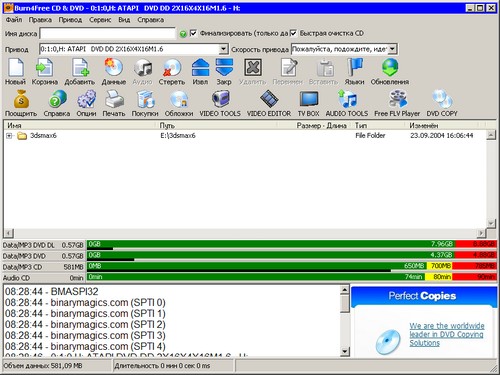Click the Обновления globe icon
The height and width of the screenshot is (375, 500).
390,68
